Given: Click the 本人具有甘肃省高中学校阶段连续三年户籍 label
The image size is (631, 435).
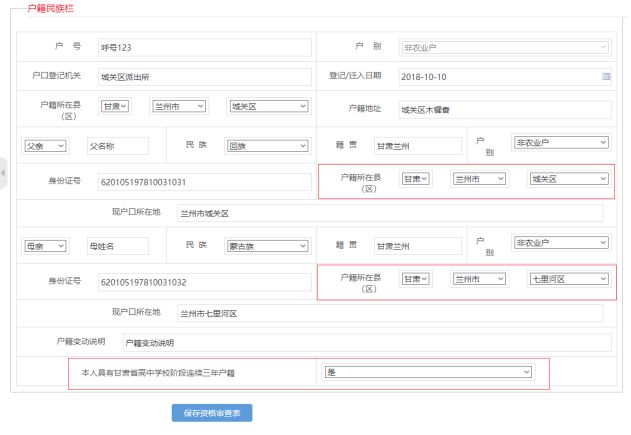Looking at the screenshot, I should tap(158, 373).
